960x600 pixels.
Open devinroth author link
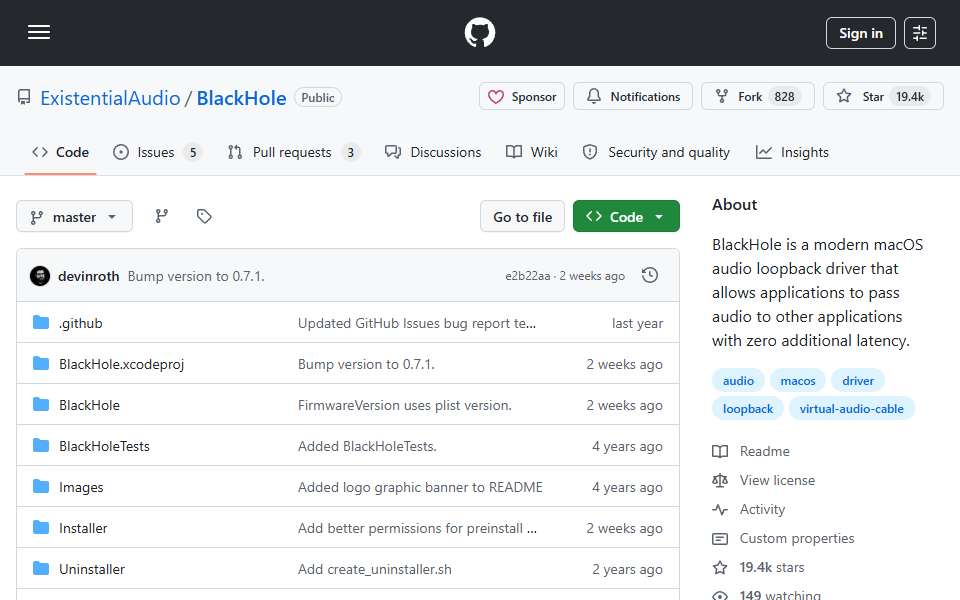(x=89, y=276)
